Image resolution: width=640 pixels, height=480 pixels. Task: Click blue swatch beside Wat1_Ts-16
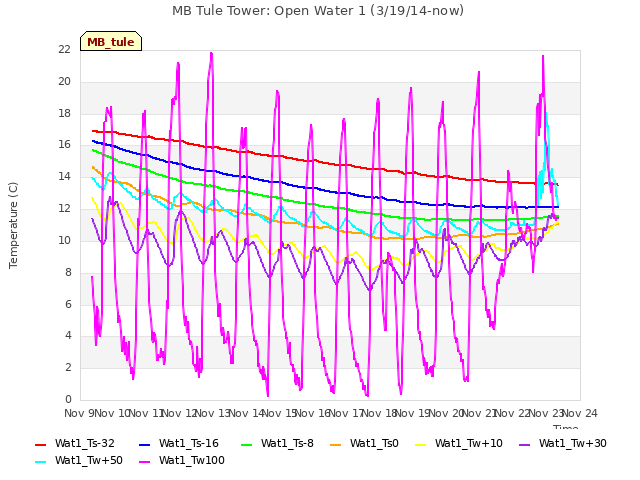click(144, 444)
